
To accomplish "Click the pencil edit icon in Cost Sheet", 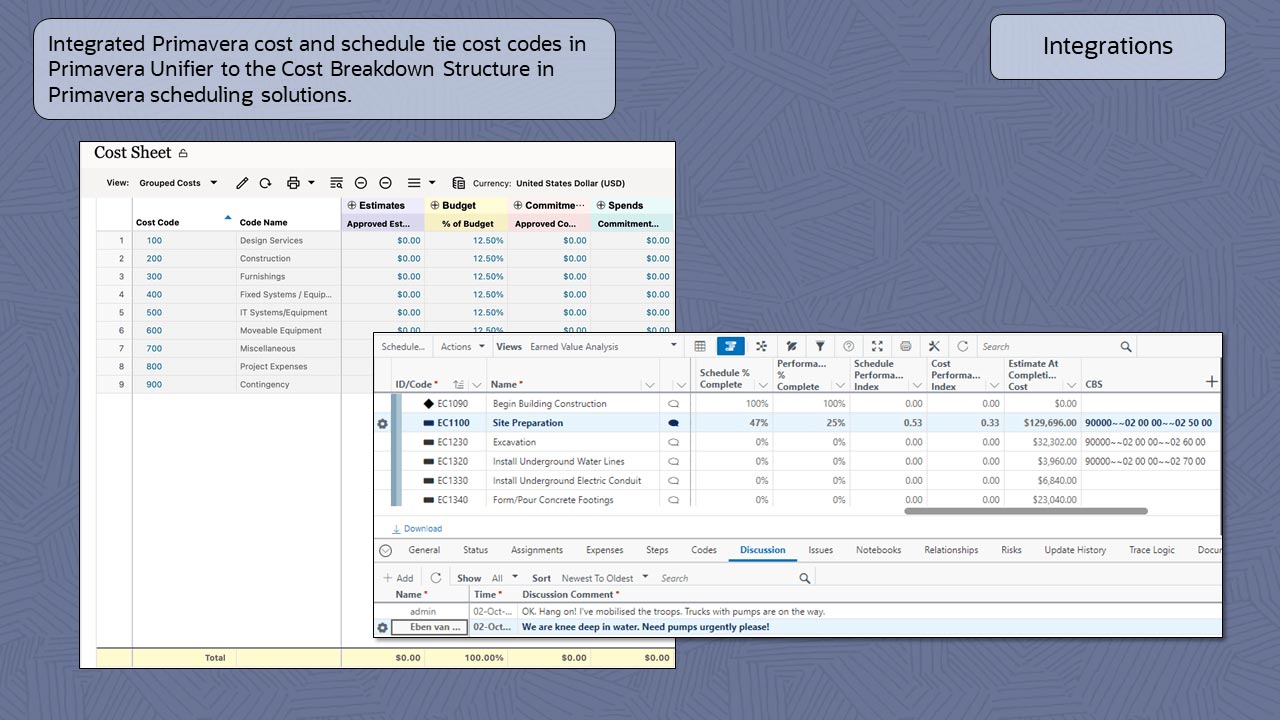I will (x=242, y=183).
